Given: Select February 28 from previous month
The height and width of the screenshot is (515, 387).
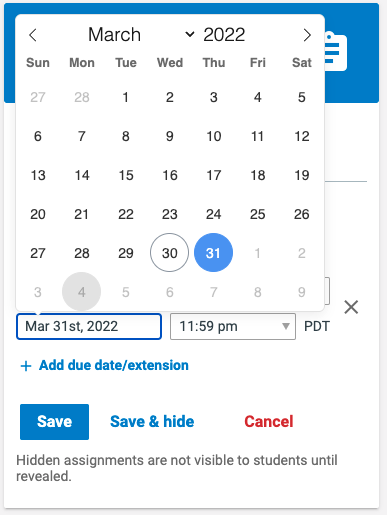Looking at the screenshot, I should (x=82, y=97).
